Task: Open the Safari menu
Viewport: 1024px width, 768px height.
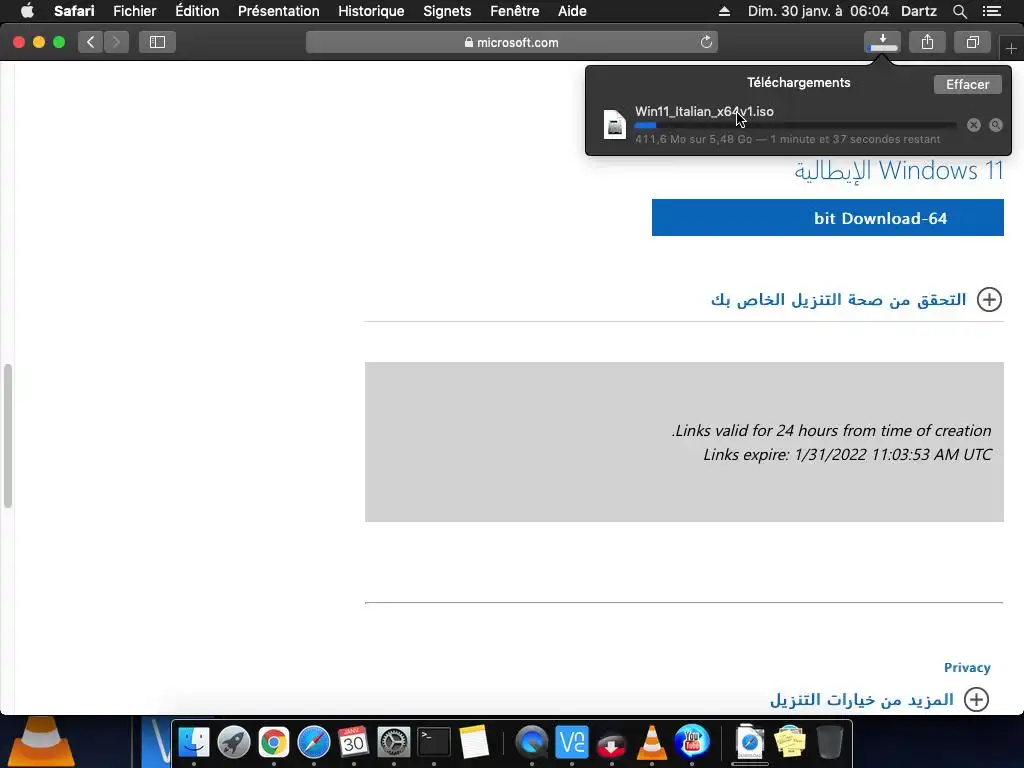Action: 74,11
